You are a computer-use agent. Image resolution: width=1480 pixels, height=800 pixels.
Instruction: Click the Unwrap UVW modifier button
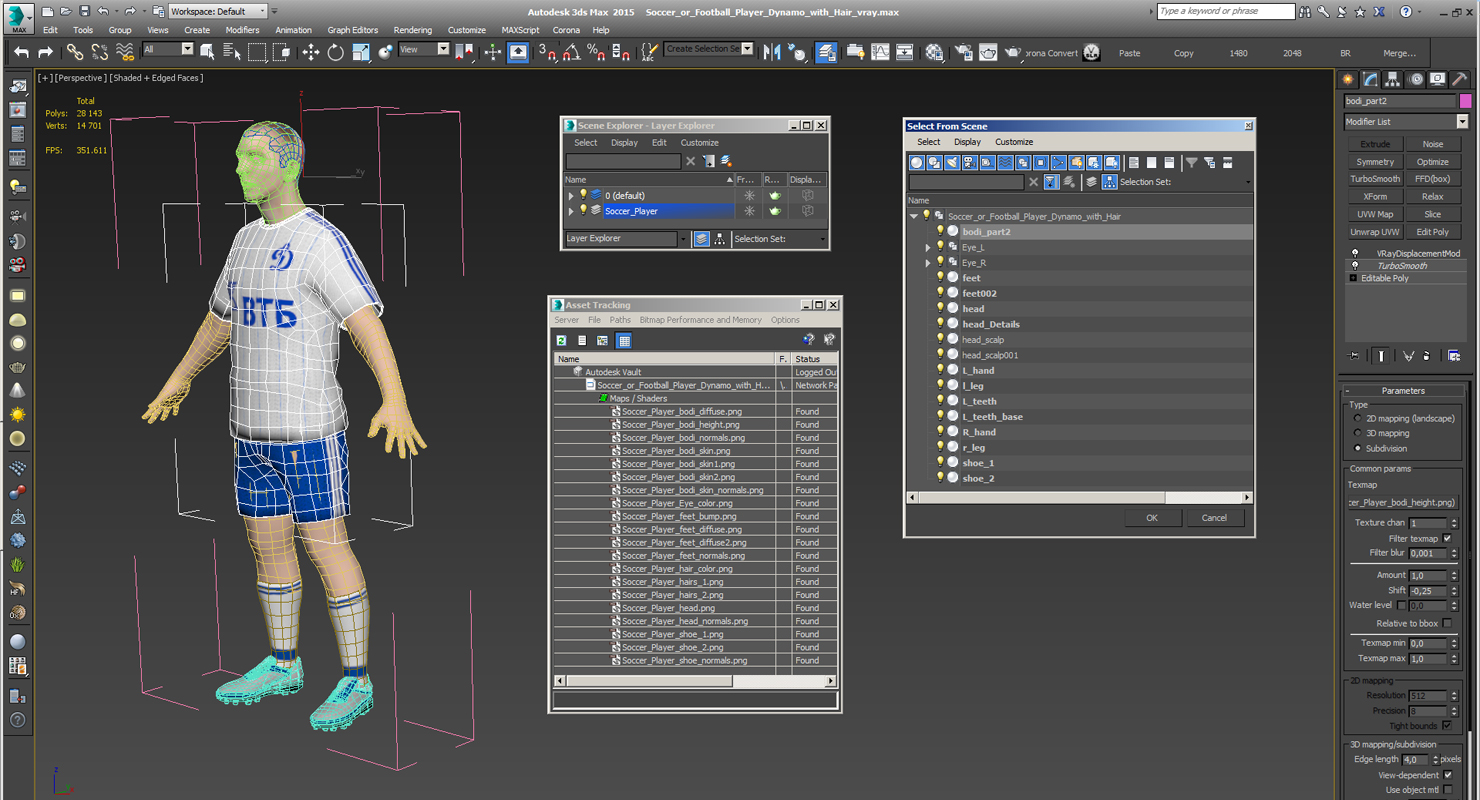tap(1375, 232)
